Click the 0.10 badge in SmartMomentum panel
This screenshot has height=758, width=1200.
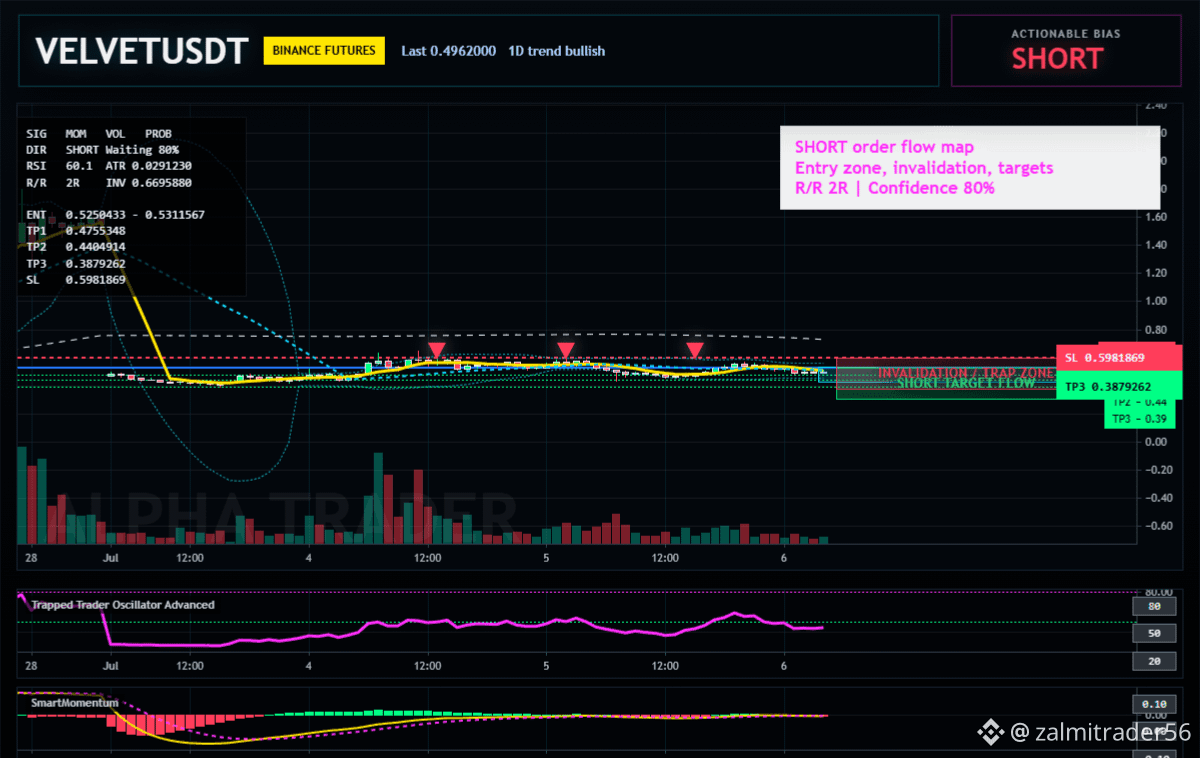(x=1152, y=703)
